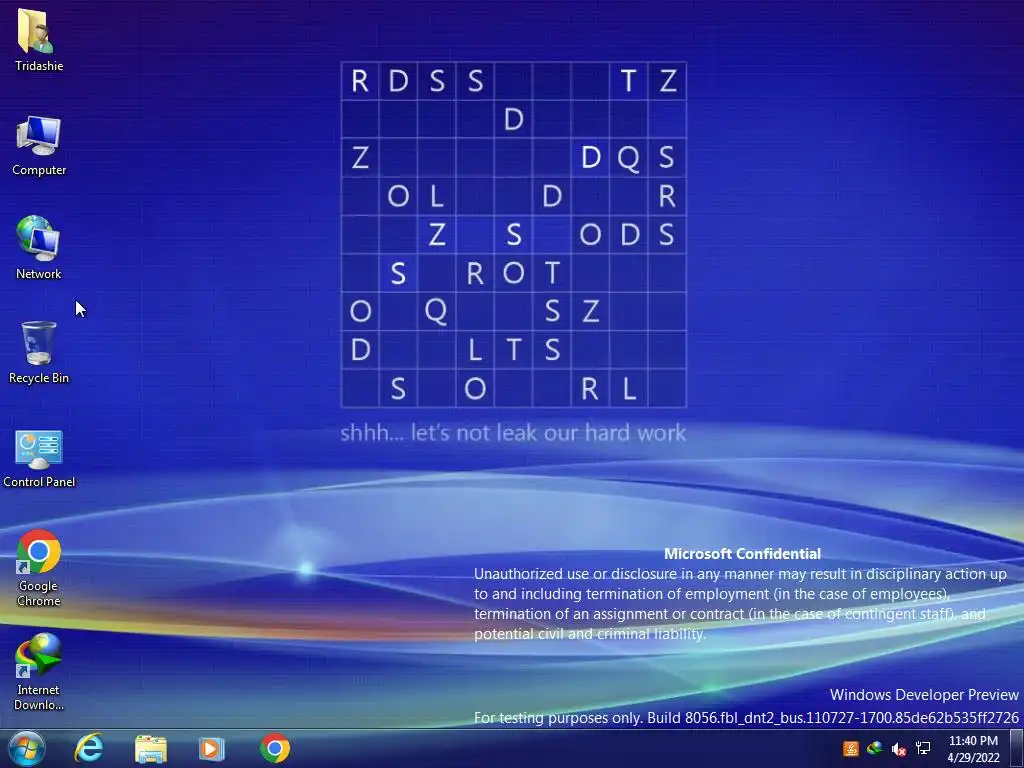Open Windows Media Player from the taskbar

(212, 748)
